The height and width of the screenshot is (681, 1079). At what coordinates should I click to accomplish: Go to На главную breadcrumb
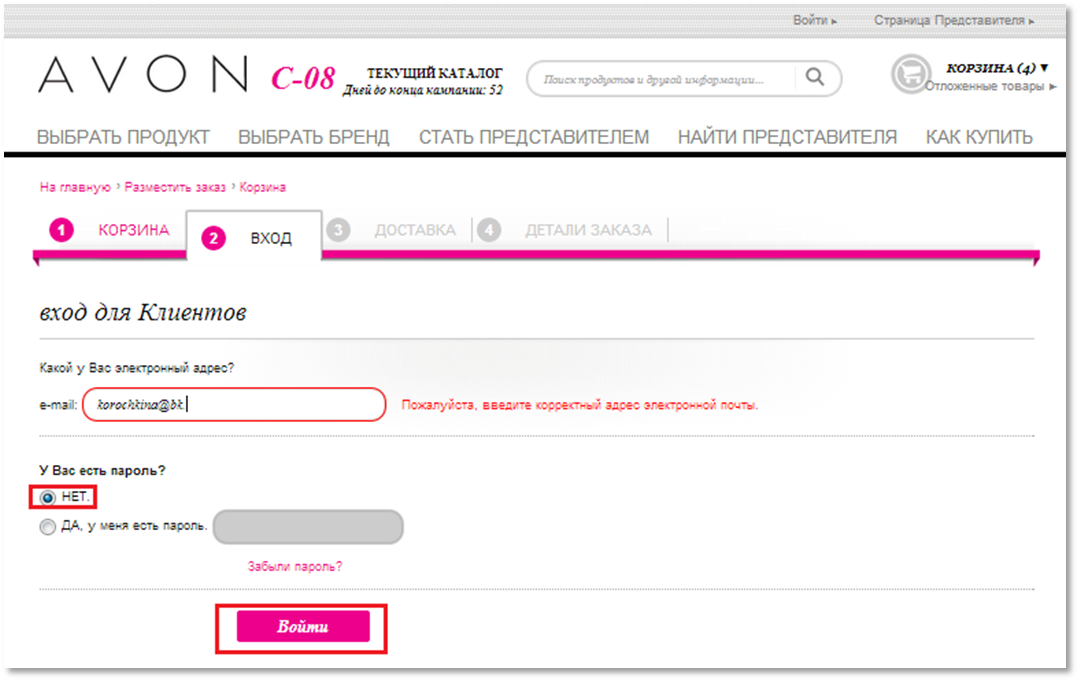click(x=75, y=187)
